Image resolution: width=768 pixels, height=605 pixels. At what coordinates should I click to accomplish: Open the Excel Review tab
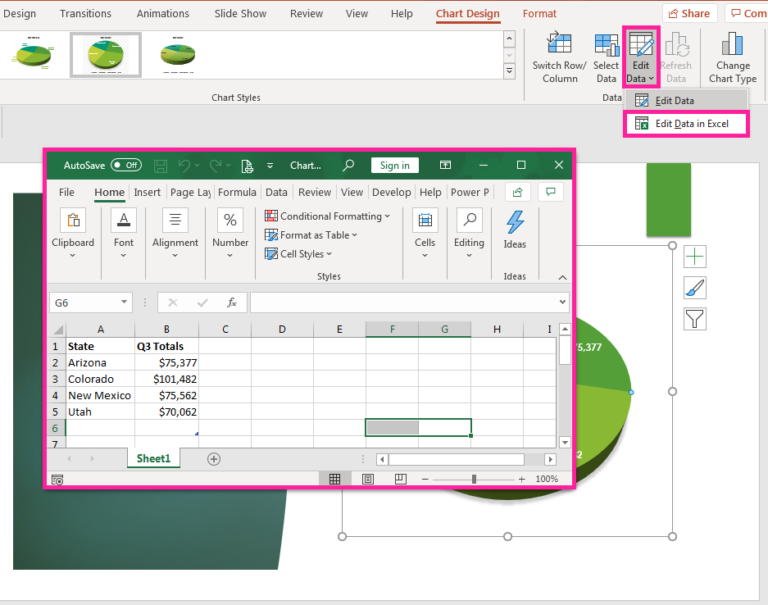tap(314, 192)
